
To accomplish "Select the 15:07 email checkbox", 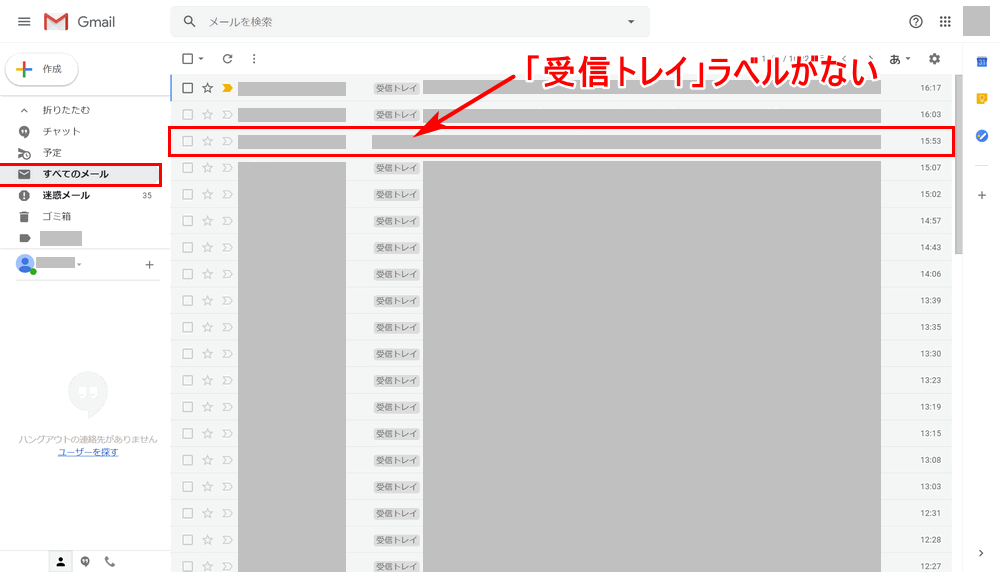I will 188,168.
